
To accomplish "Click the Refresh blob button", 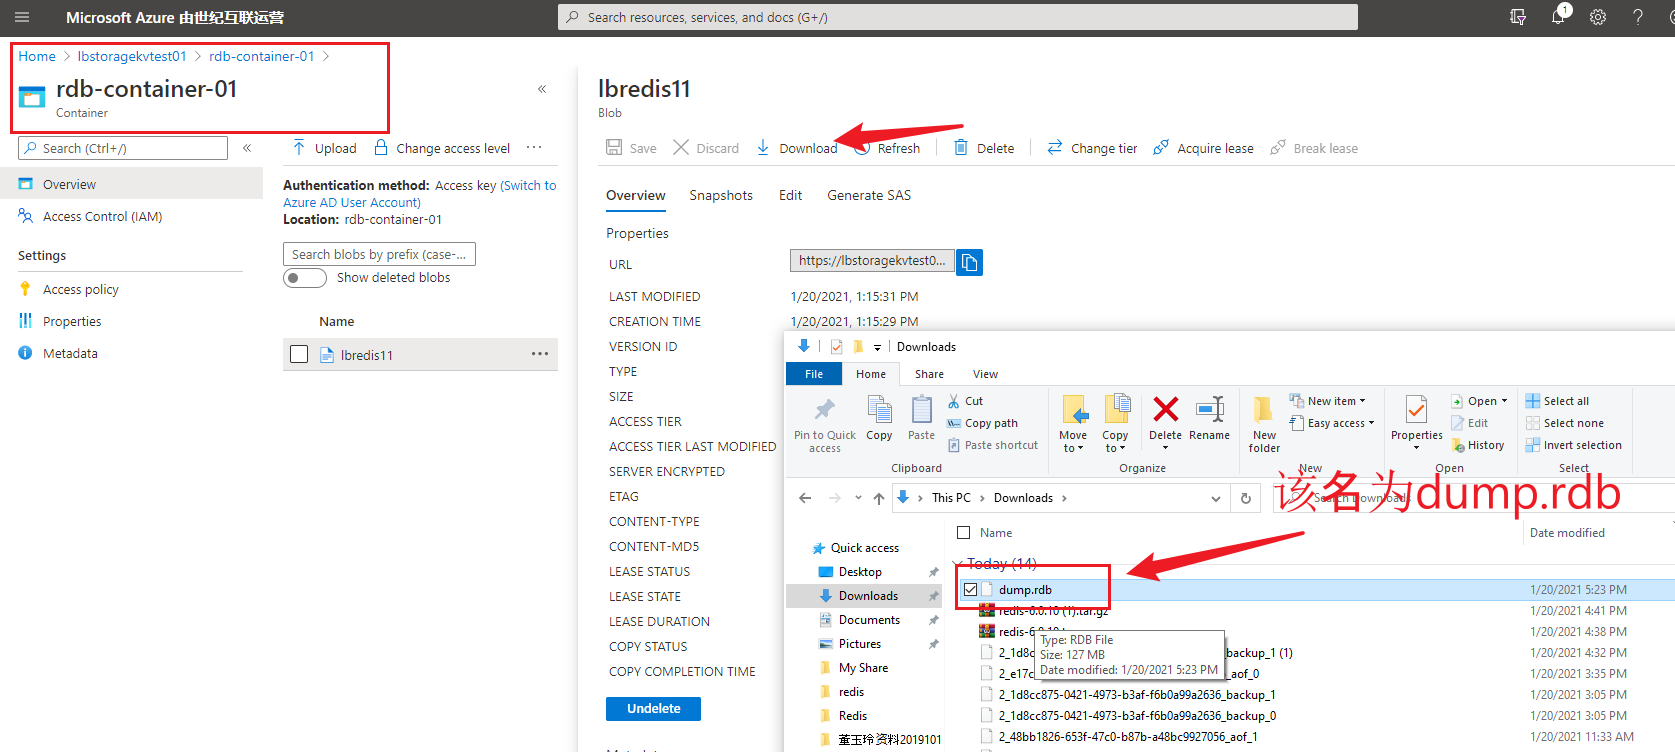I will 886,148.
